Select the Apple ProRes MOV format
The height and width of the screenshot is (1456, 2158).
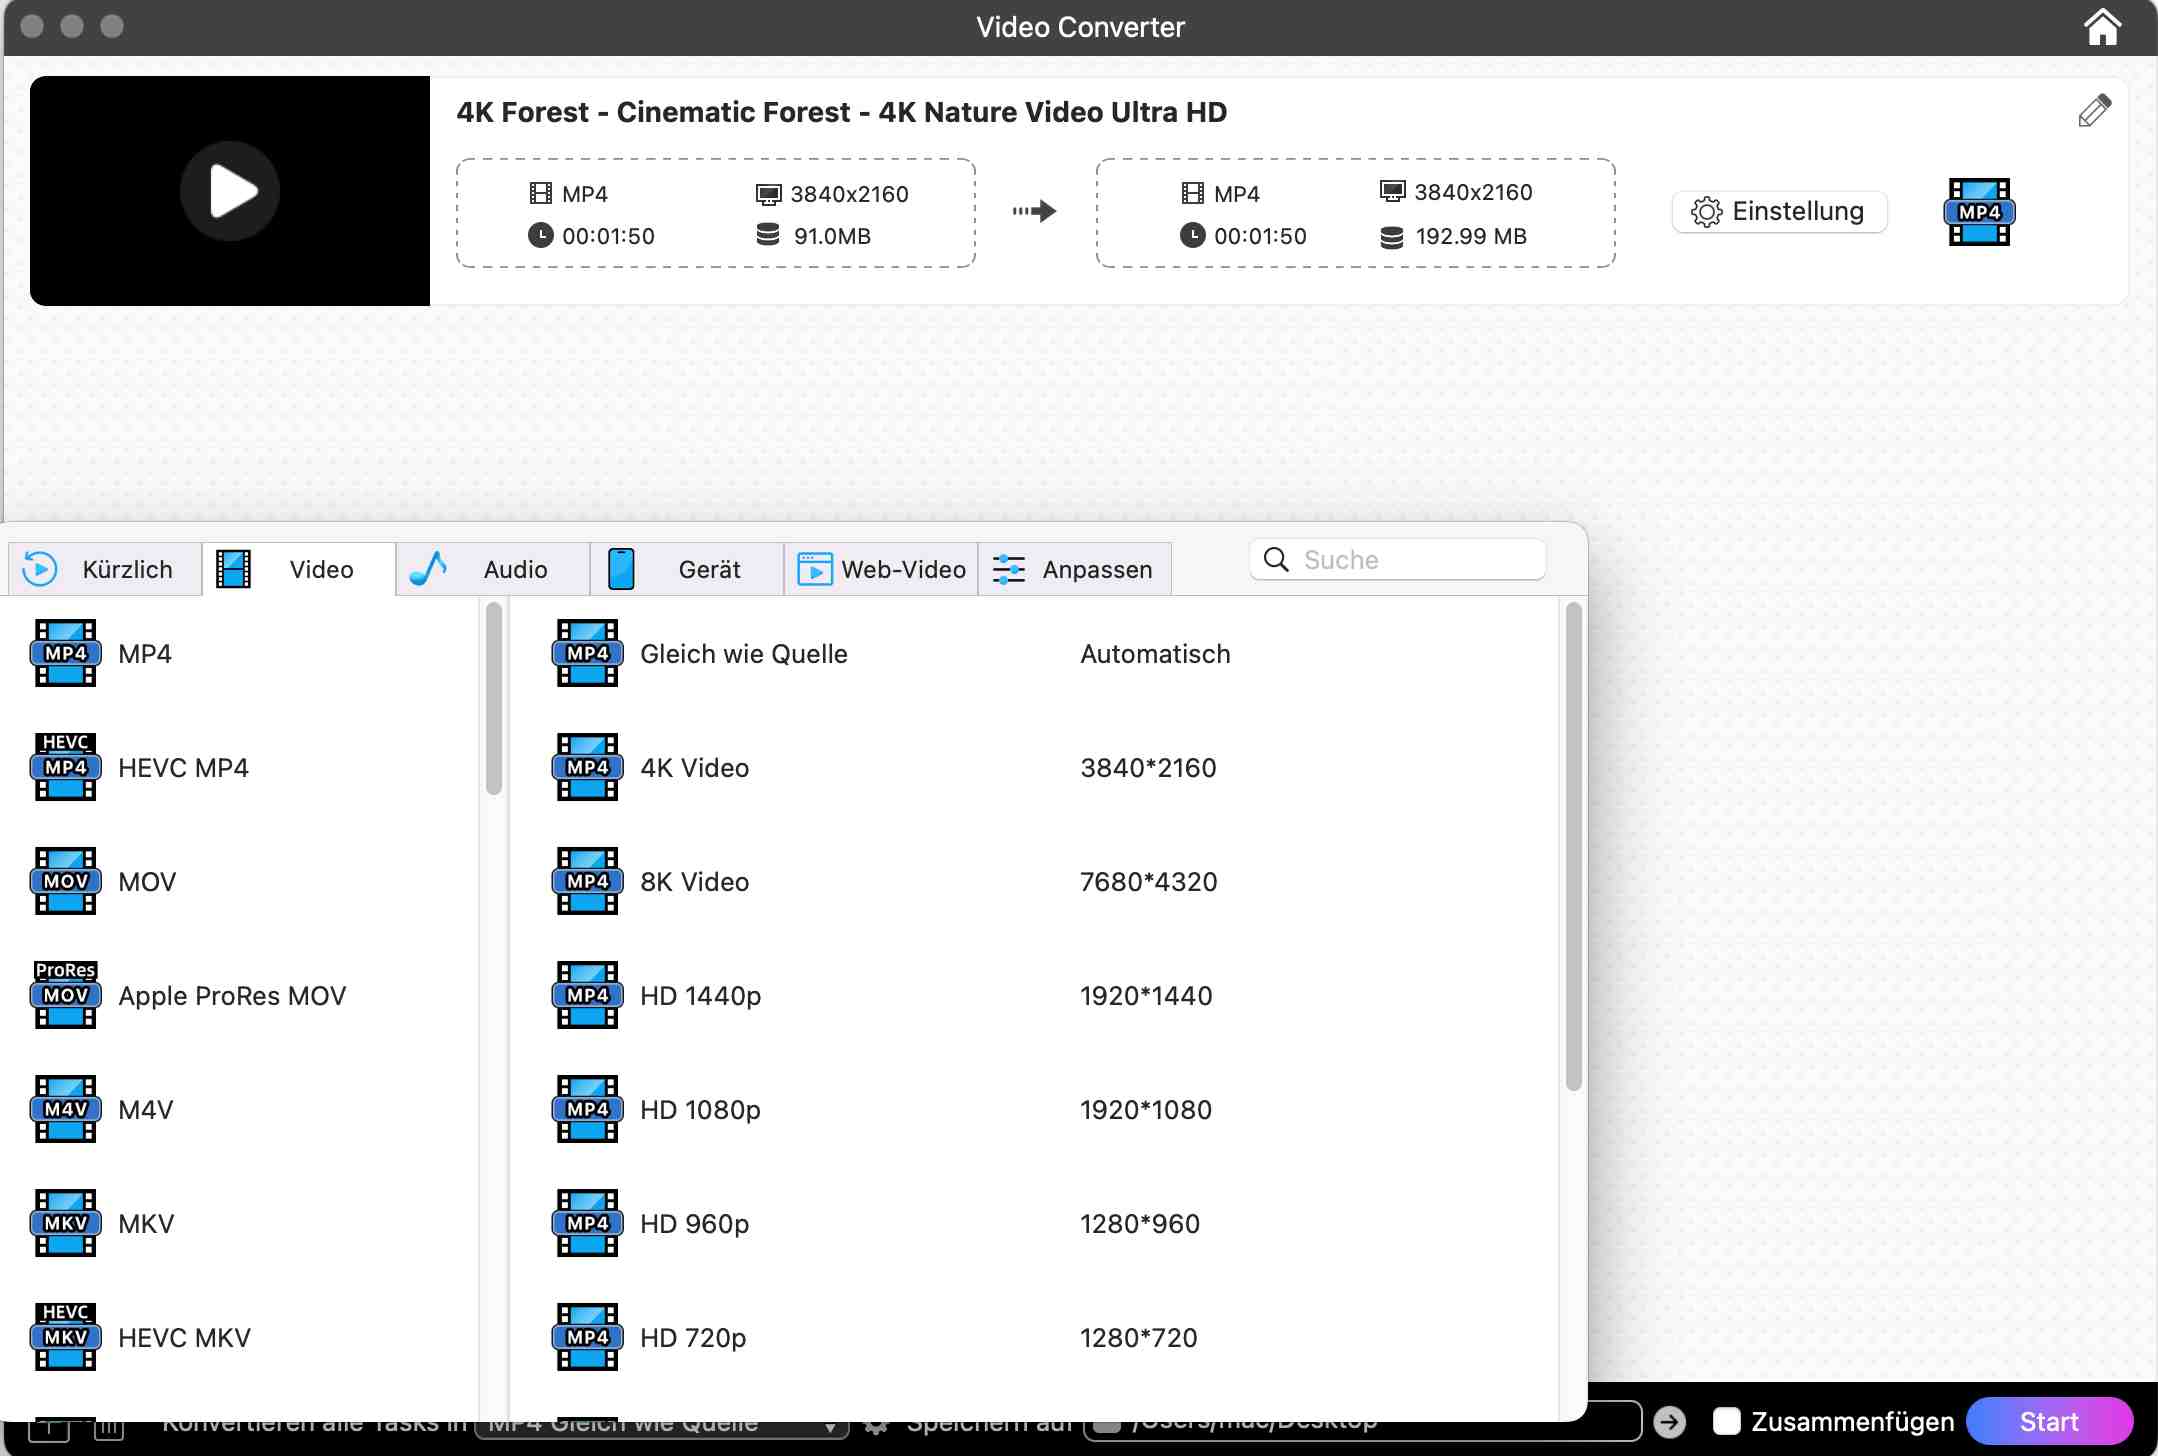coord(231,996)
